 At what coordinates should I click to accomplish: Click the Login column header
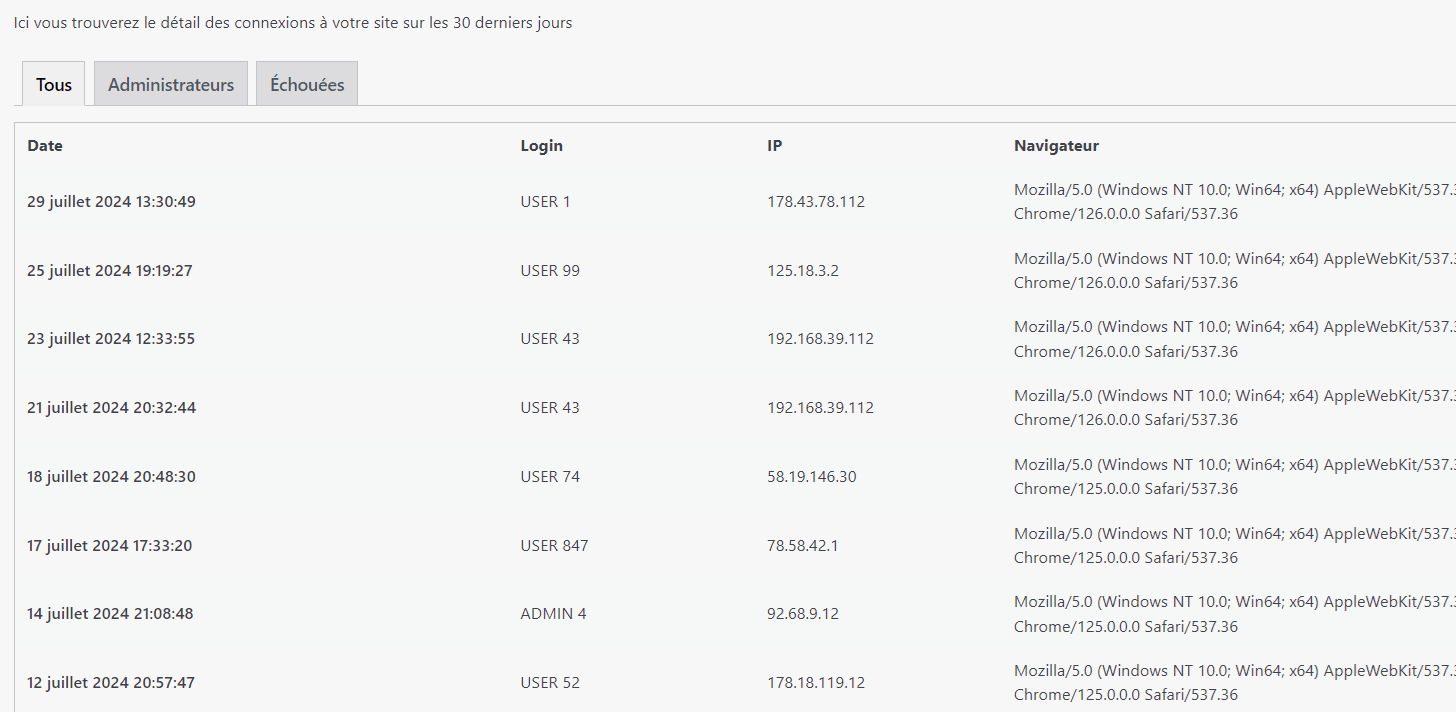coord(542,146)
